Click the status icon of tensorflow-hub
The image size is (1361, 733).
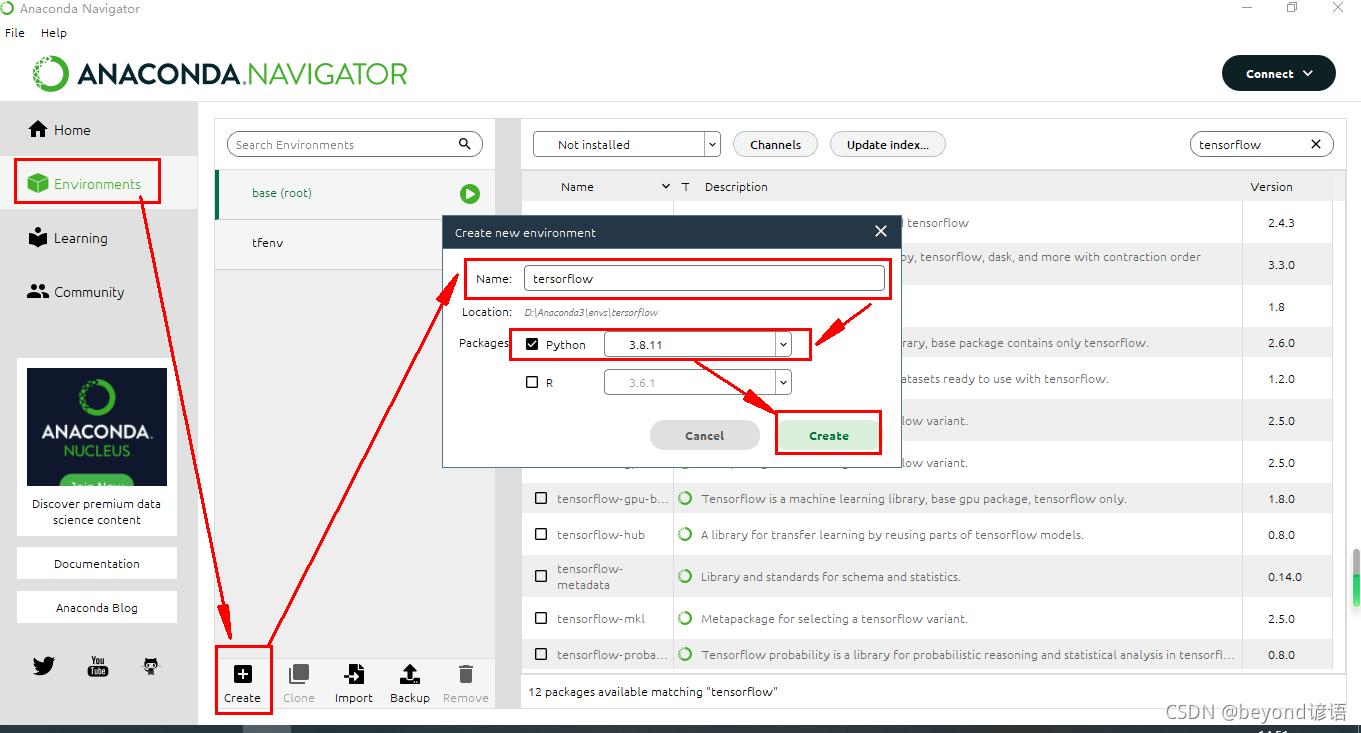pyautogui.click(x=685, y=535)
